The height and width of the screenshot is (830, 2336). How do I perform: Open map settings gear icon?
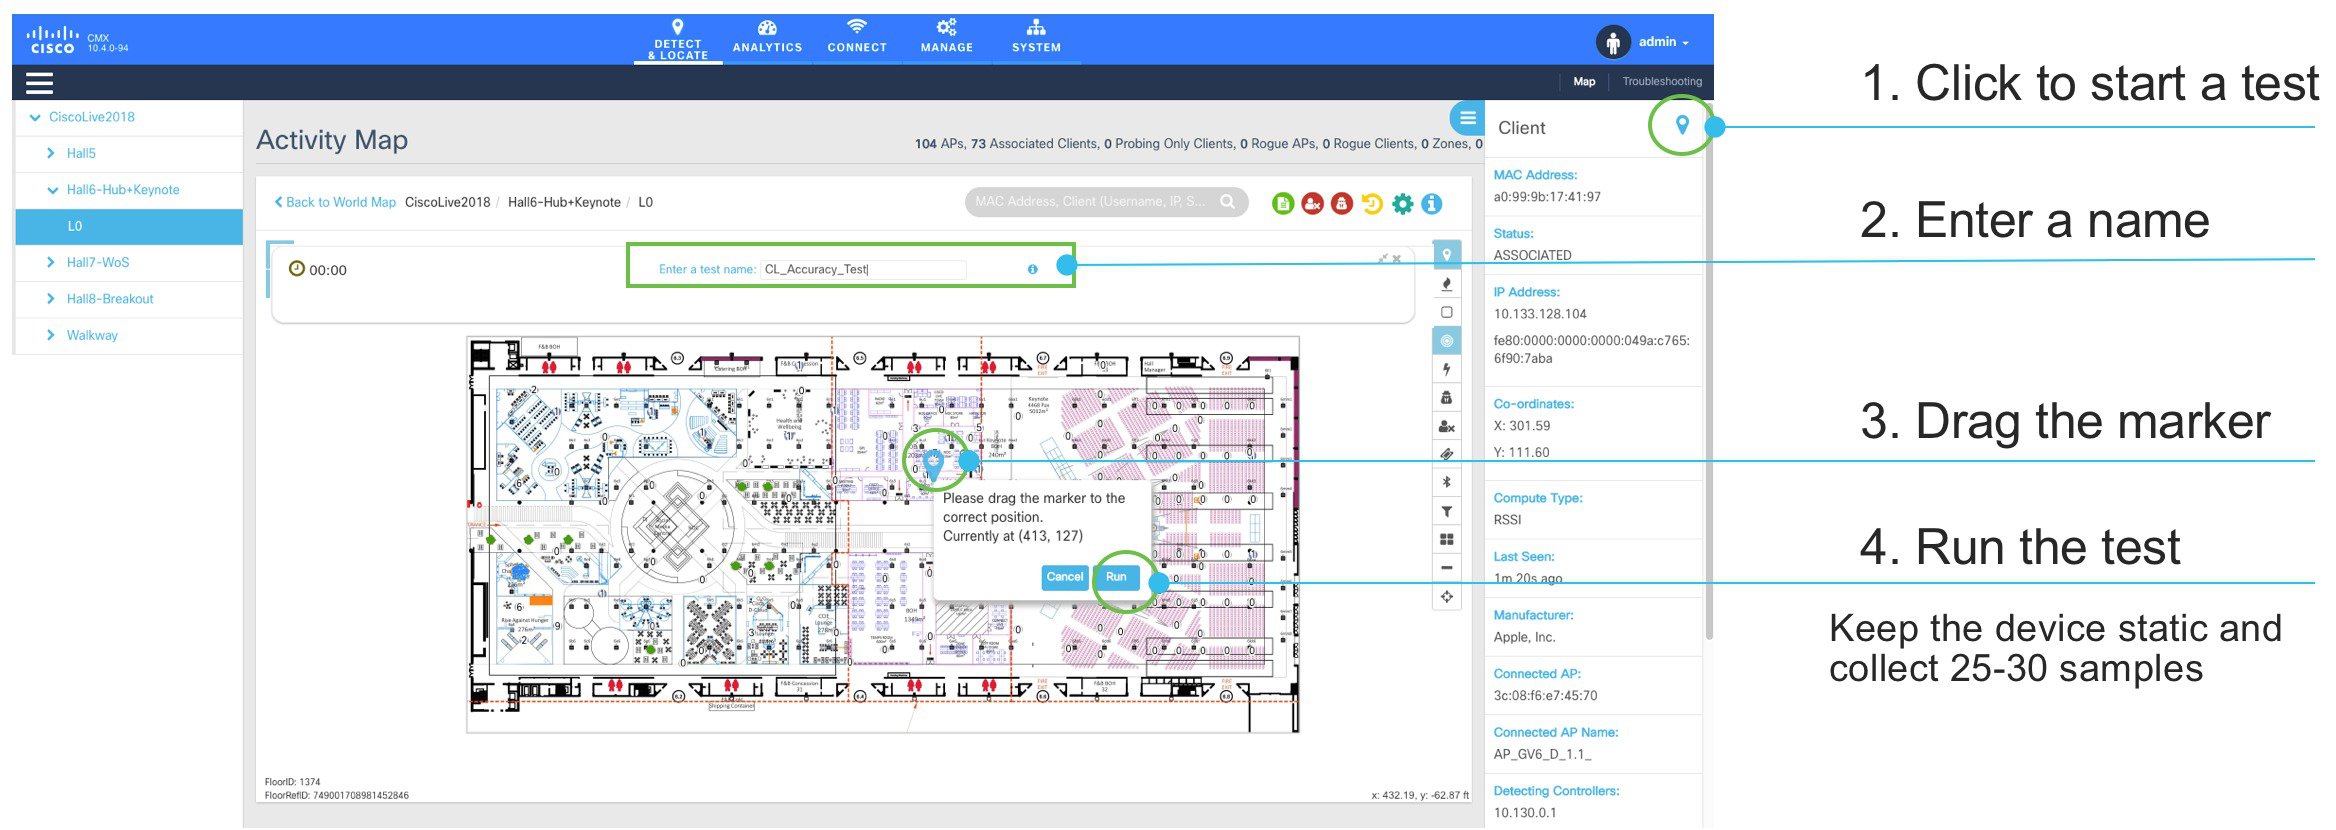pos(1403,204)
